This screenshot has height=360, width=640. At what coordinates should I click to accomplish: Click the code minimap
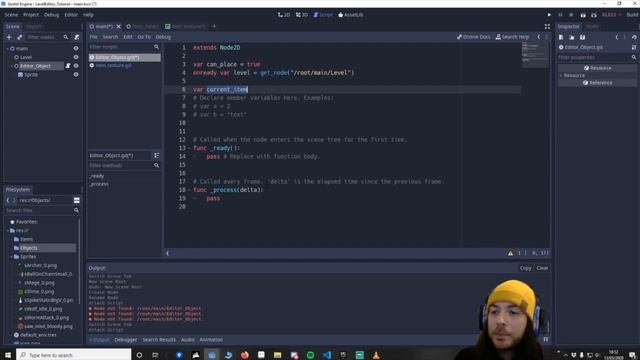tap(535, 55)
